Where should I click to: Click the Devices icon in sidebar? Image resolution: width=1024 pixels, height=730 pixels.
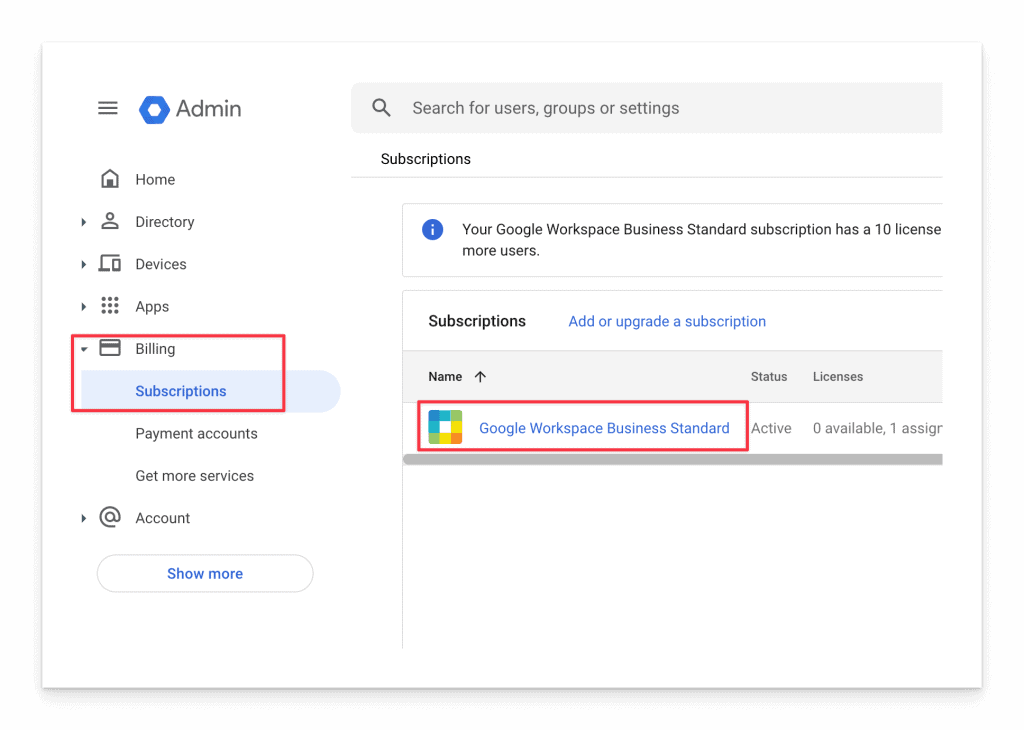(x=110, y=264)
